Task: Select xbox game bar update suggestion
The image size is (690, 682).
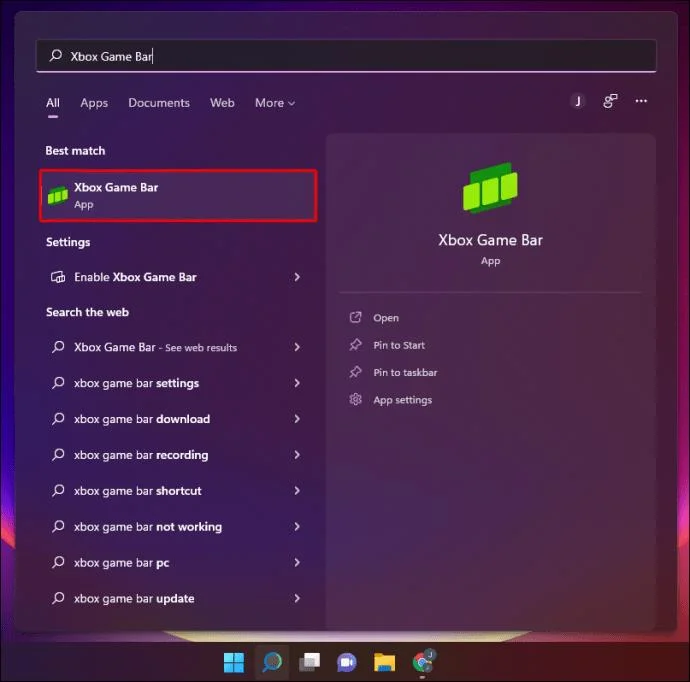Action: coord(176,598)
